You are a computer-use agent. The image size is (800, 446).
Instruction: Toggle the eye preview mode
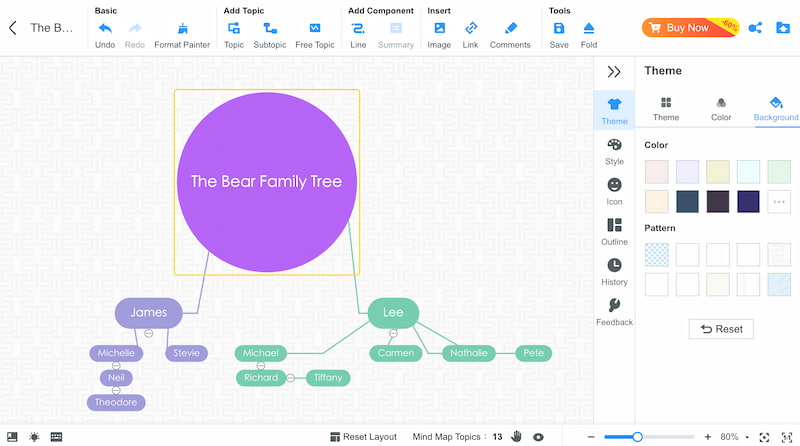[x=538, y=437]
